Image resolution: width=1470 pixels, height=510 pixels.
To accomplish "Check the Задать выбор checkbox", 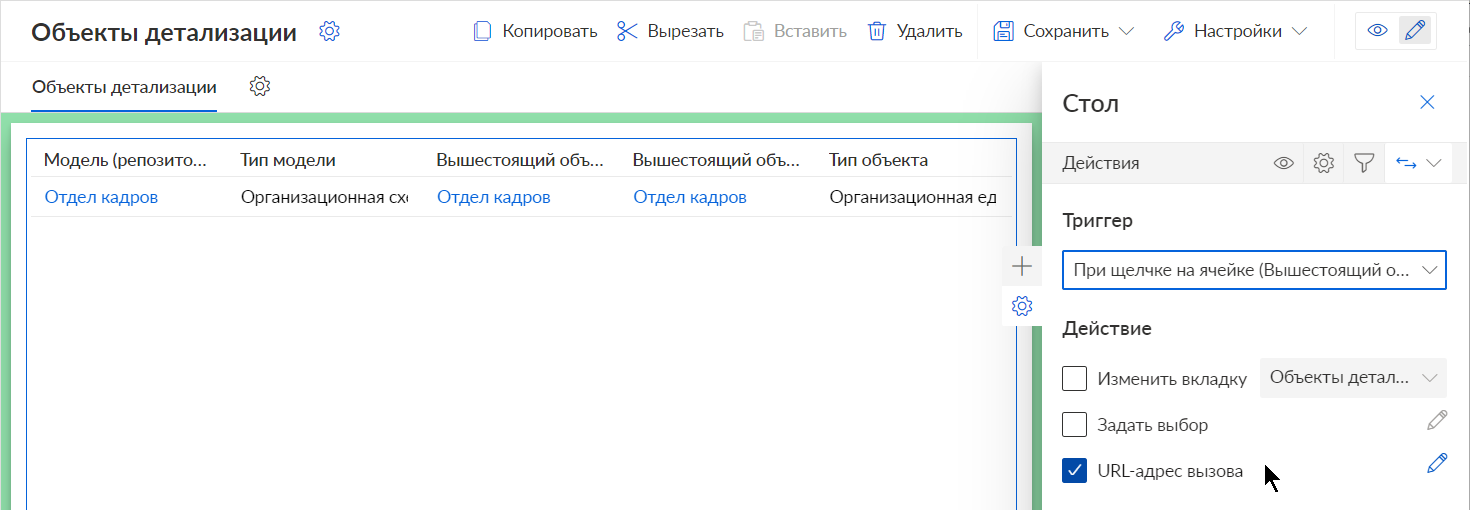I will pos(1074,424).
